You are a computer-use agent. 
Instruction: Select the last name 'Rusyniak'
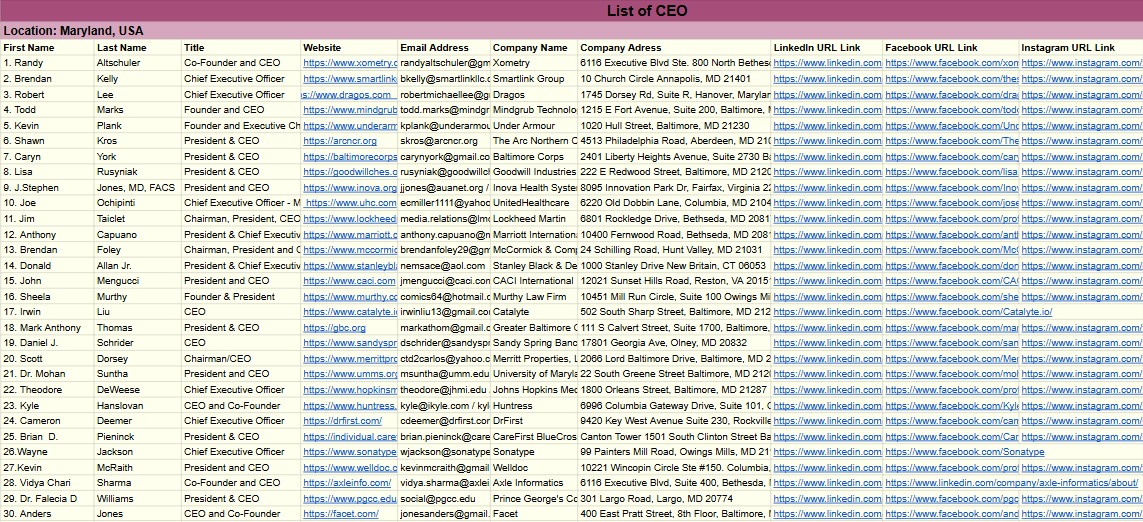point(138,172)
